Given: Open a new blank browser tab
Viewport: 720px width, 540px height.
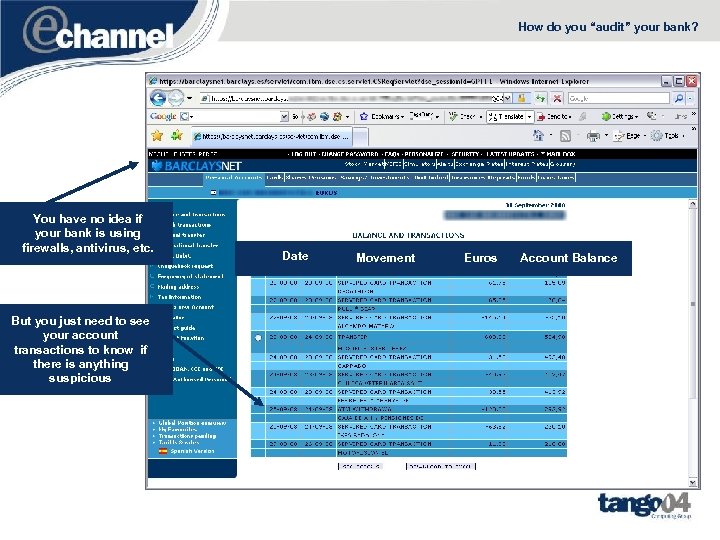Looking at the screenshot, I should (360, 136).
